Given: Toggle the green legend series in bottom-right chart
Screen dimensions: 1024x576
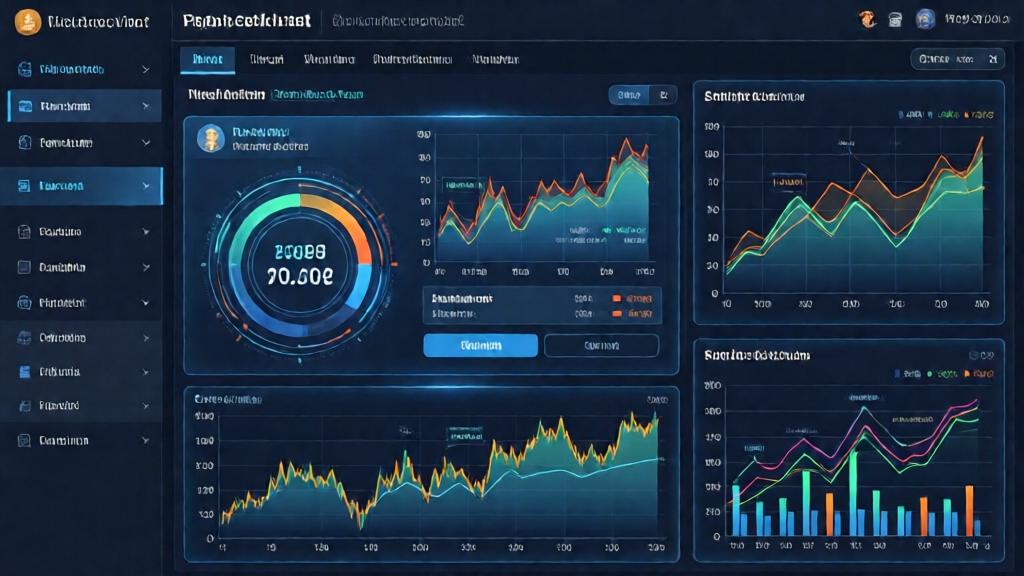Looking at the screenshot, I should (x=942, y=374).
